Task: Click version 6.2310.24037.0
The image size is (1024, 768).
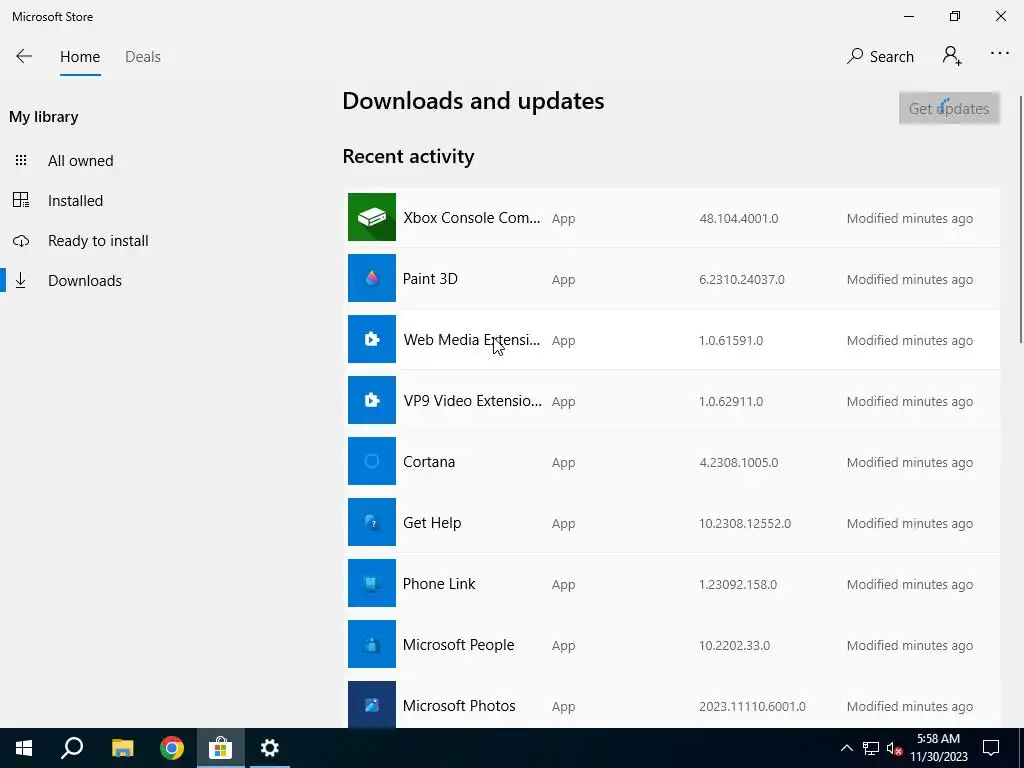Action: pyautogui.click(x=742, y=280)
